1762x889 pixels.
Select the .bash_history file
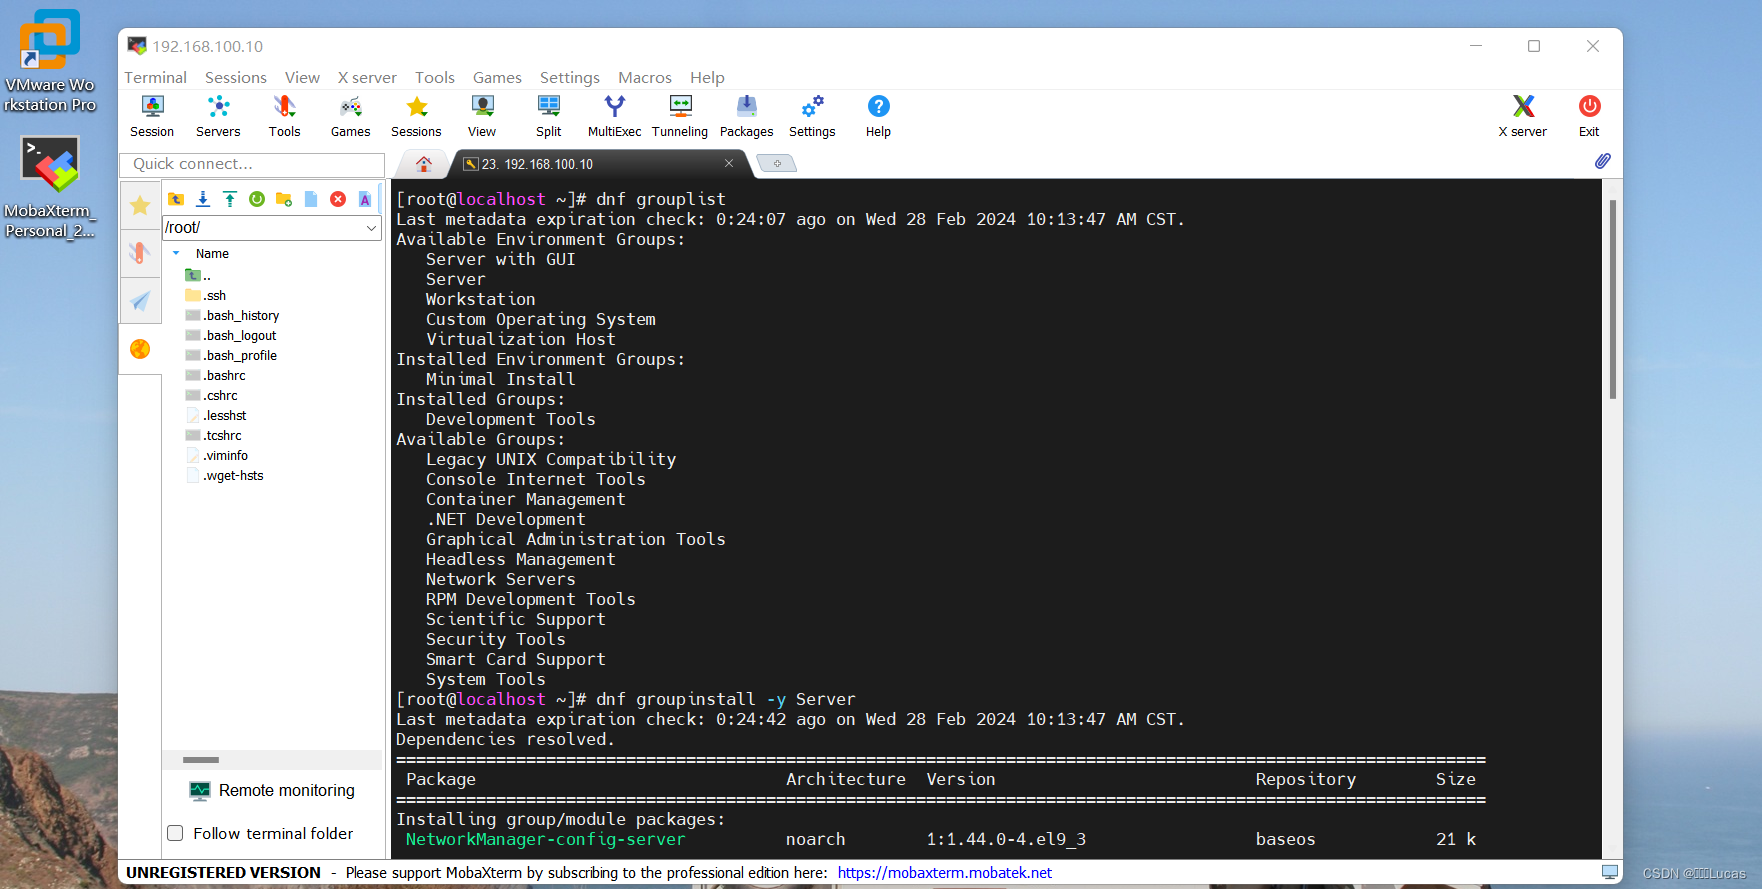(x=232, y=316)
